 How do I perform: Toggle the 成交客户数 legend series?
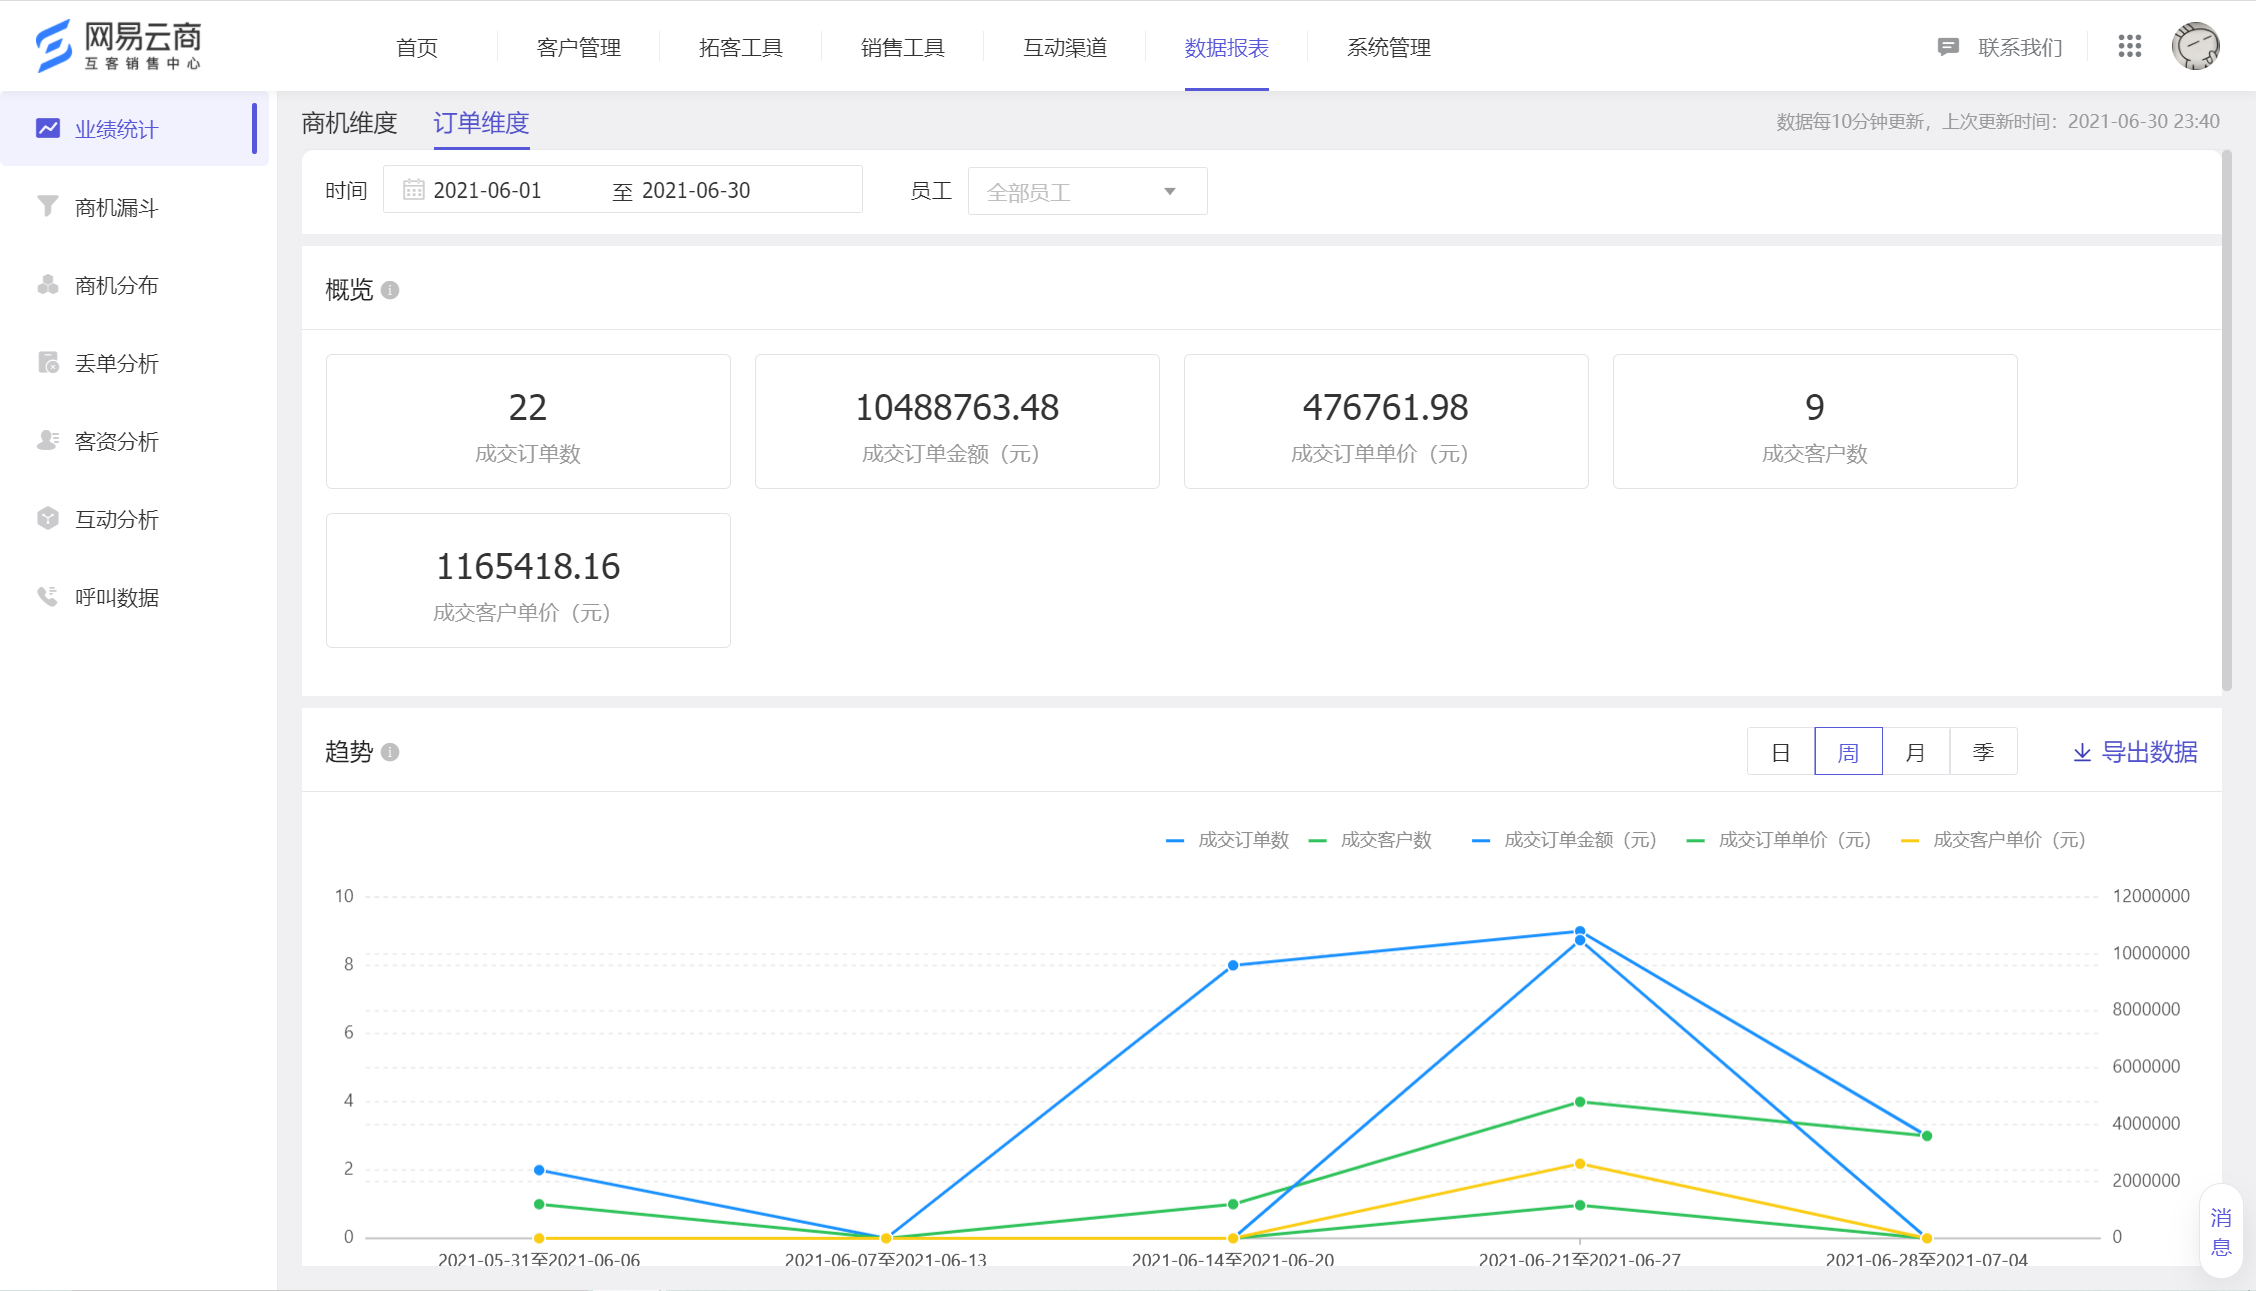pyautogui.click(x=1370, y=840)
